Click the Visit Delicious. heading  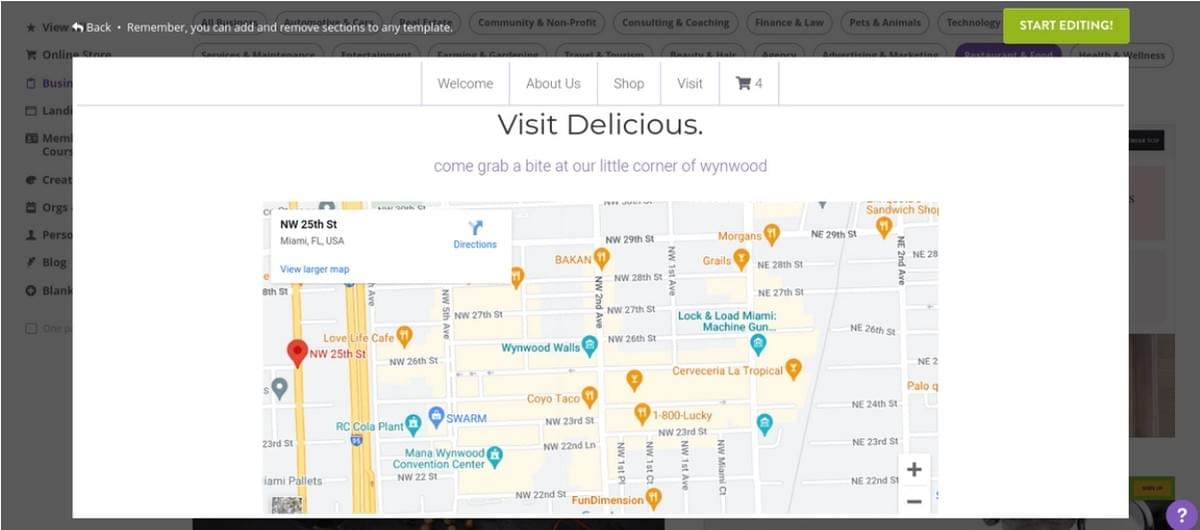pos(600,125)
